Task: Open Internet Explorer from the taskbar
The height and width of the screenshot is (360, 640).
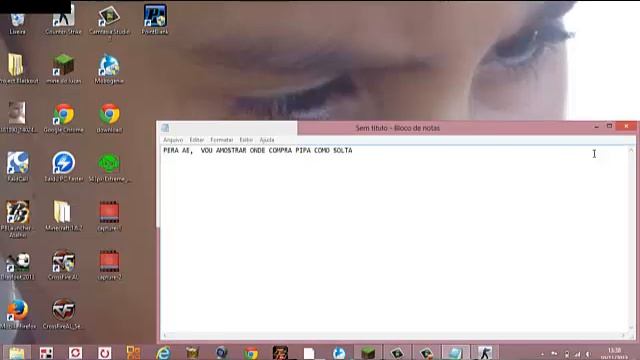Action: point(163,353)
